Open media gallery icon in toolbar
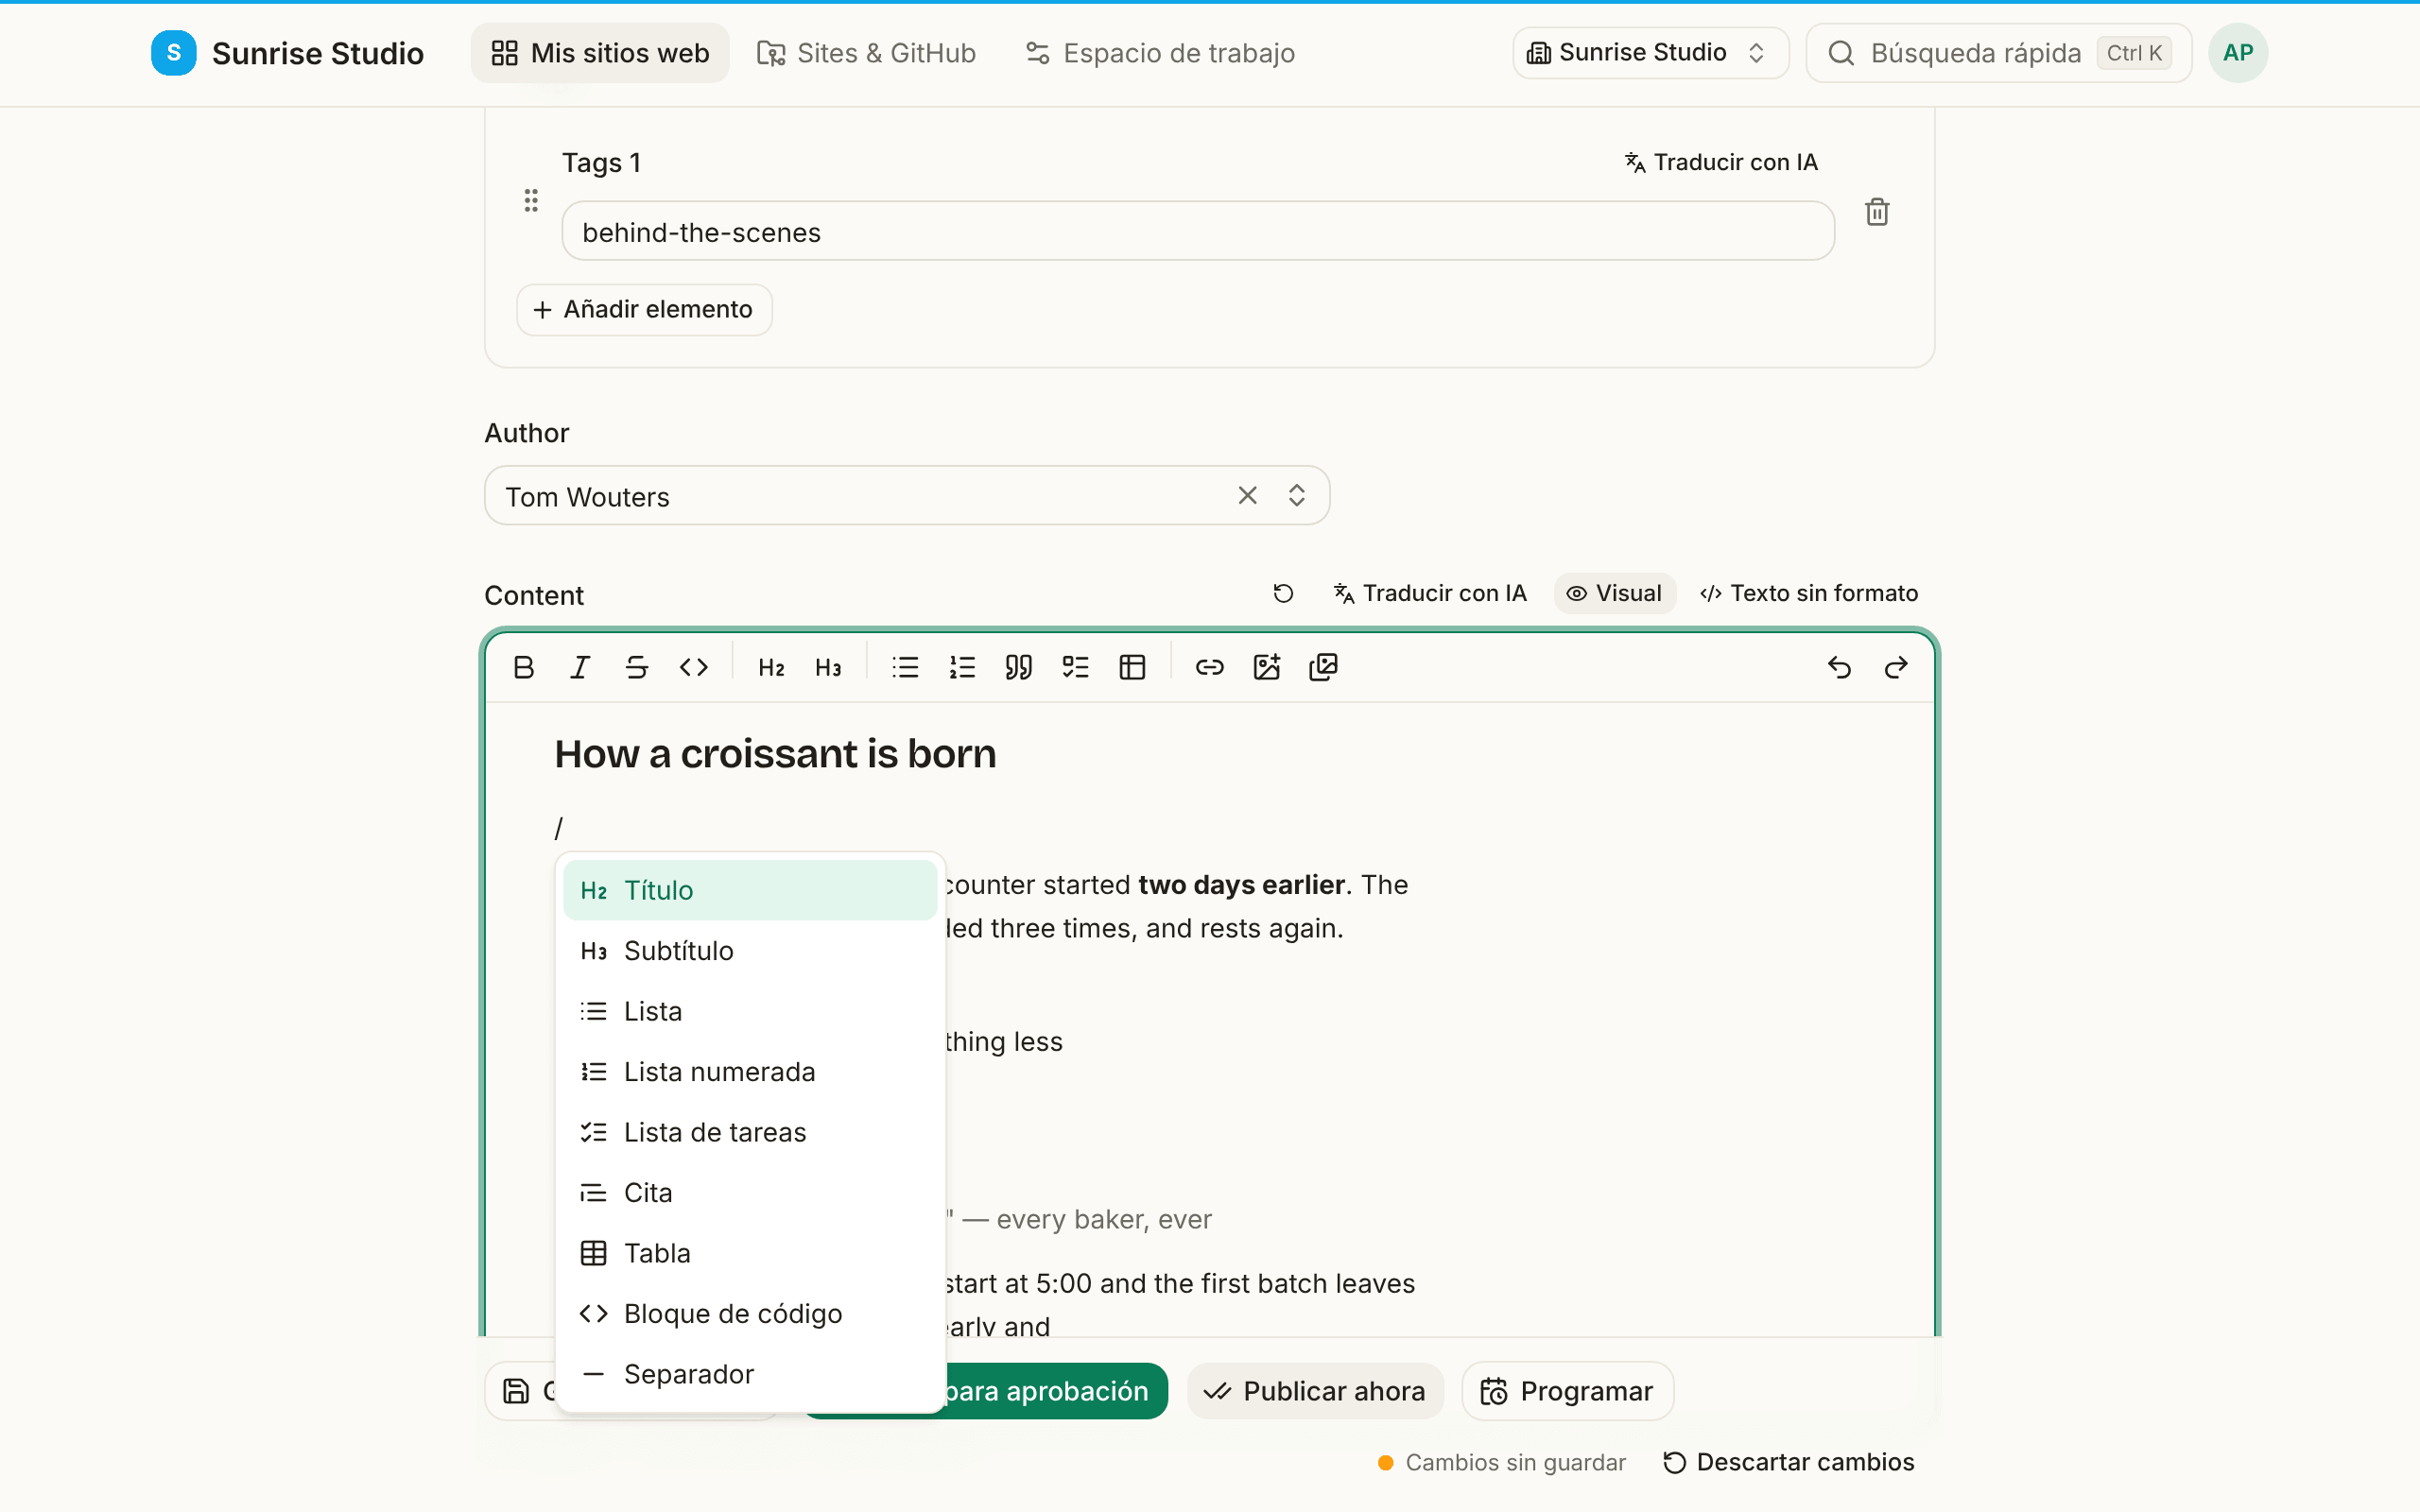Image resolution: width=2420 pixels, height=1512 pixels. click(x=1324, y=667)
